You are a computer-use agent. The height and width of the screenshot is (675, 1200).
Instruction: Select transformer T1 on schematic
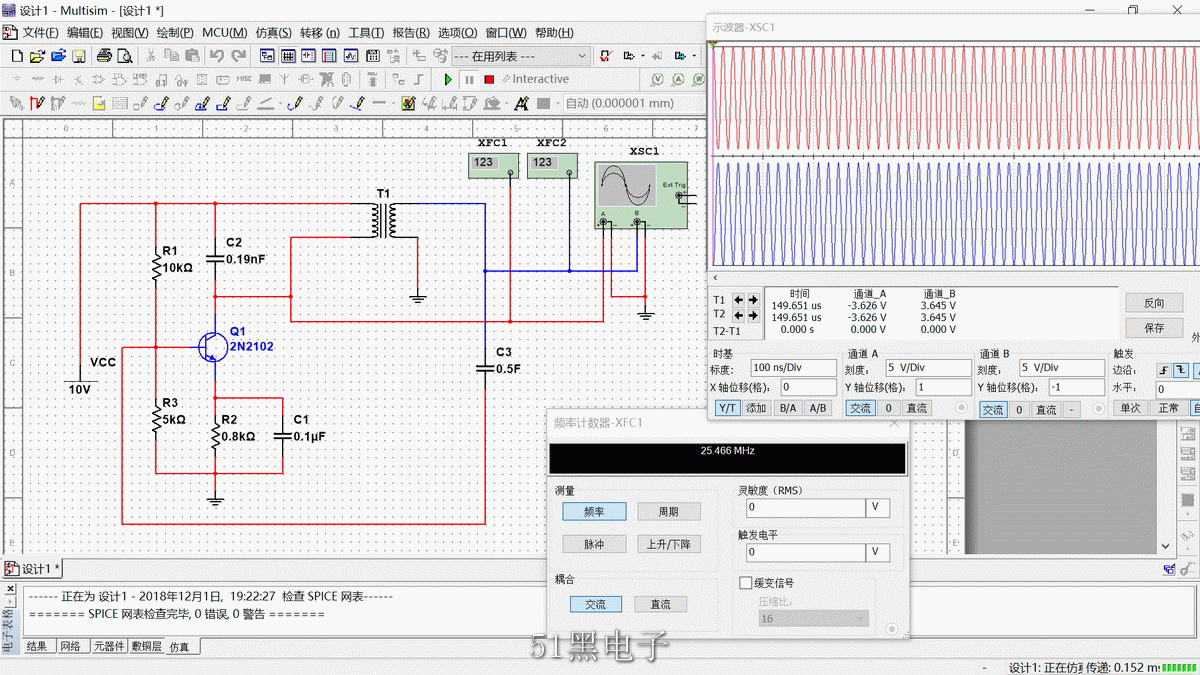pyautogui.click(x=383, y=219)
